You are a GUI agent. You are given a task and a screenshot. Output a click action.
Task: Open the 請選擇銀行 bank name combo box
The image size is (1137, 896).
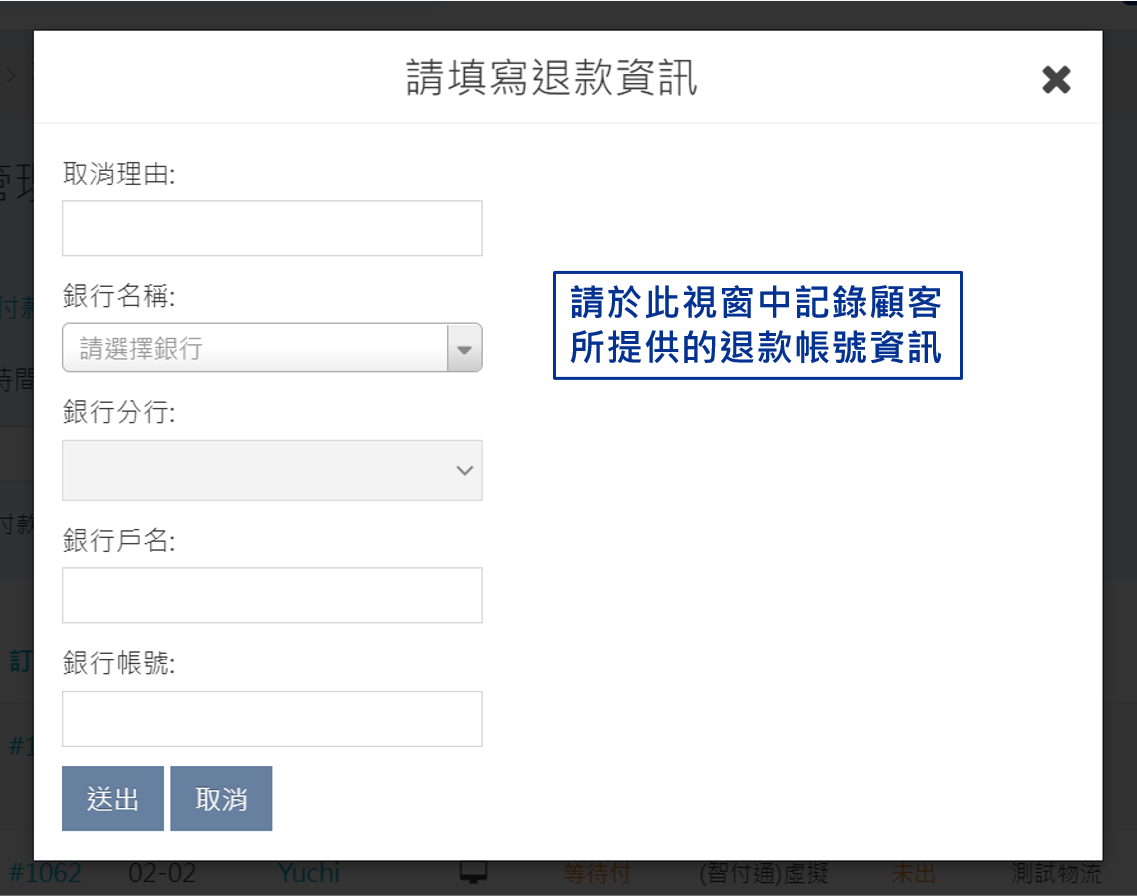coord(255,348)
